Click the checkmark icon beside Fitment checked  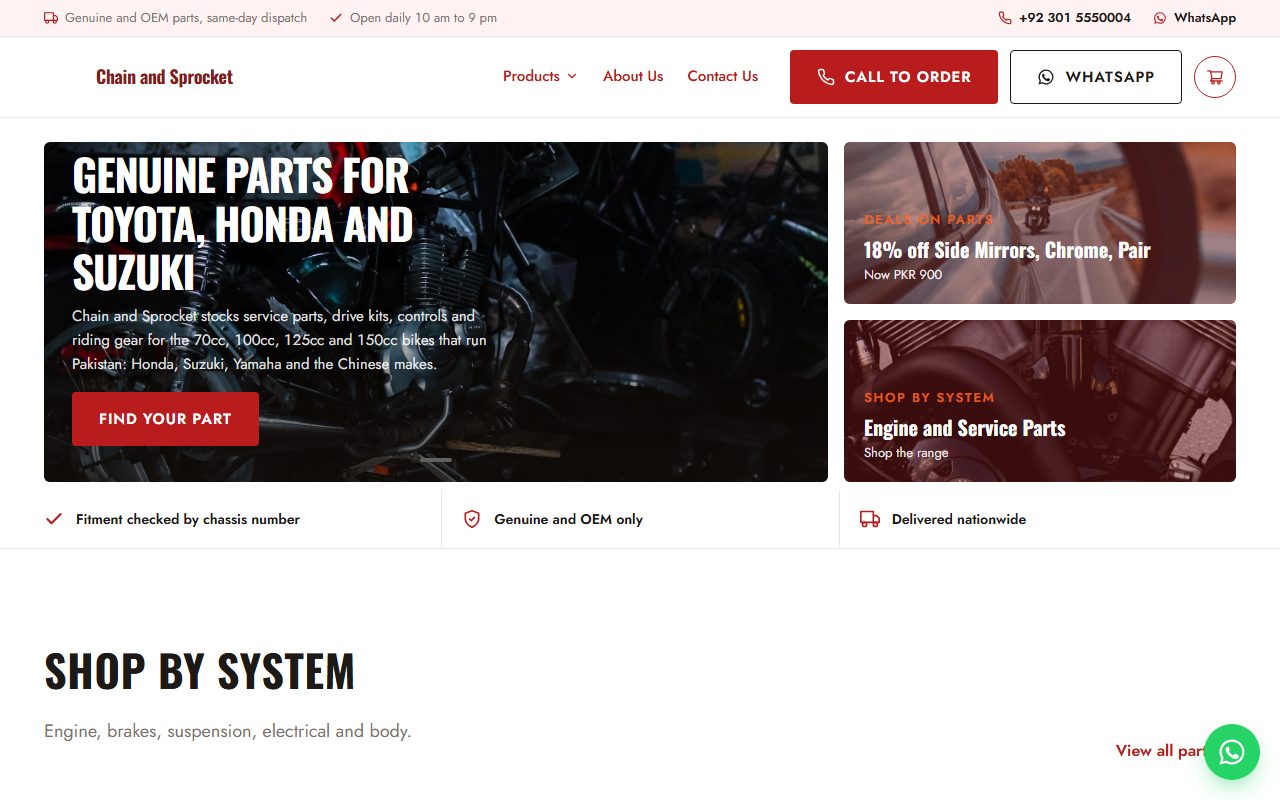coord(54,519)
